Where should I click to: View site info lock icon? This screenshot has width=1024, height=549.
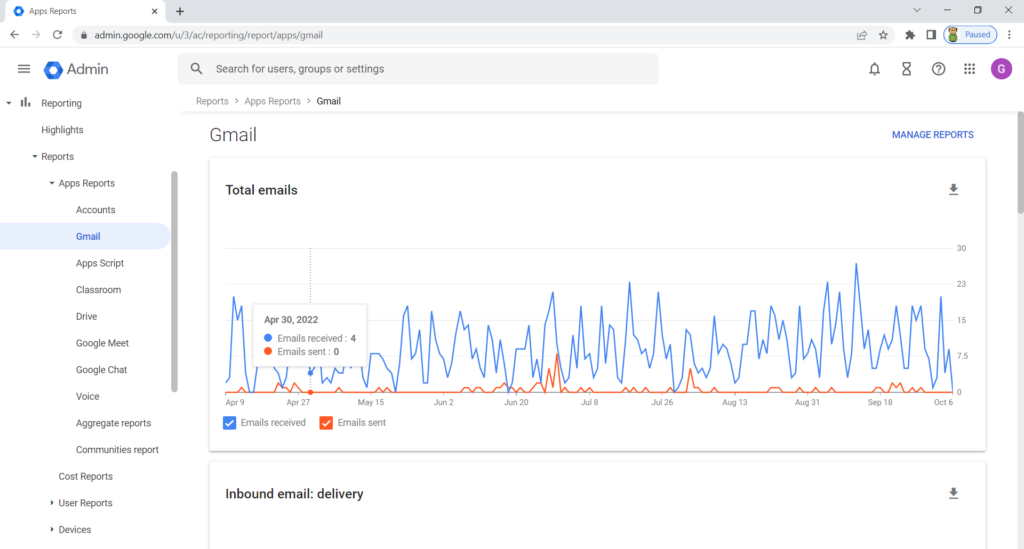pyautogui.click(x=84, y=35)
